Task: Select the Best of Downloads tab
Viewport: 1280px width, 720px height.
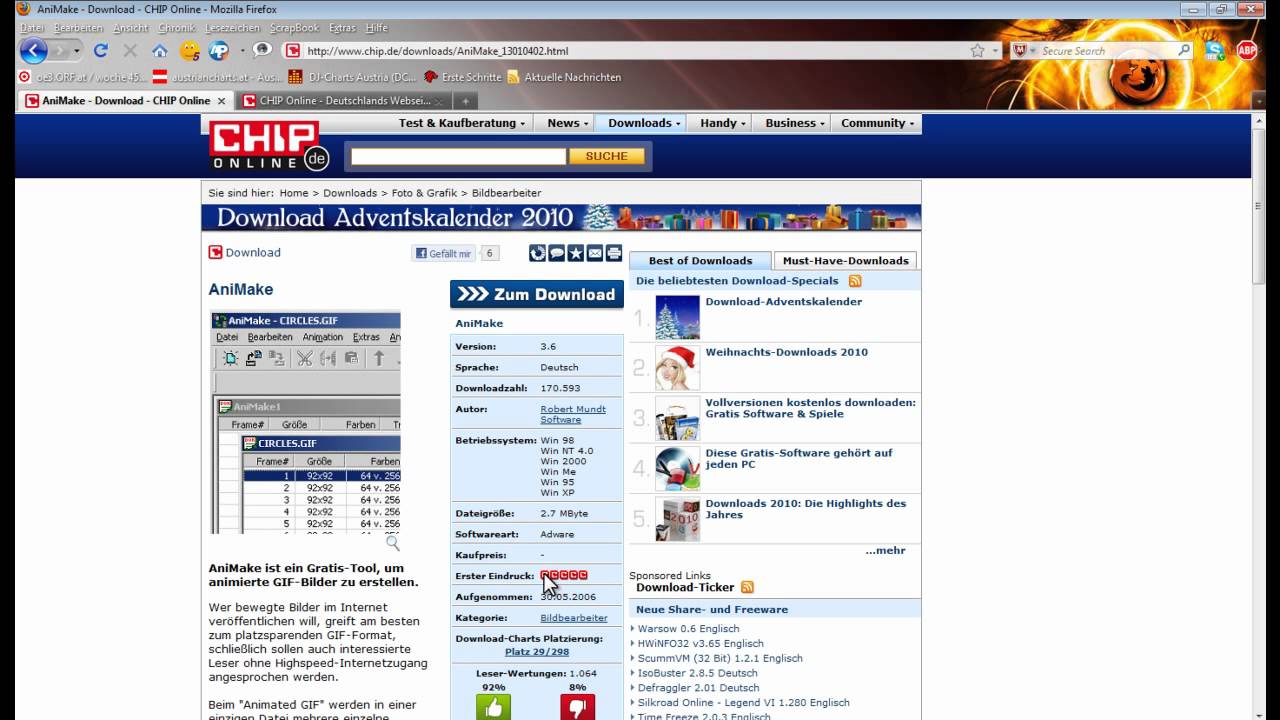Action: (x=700, y=261)
